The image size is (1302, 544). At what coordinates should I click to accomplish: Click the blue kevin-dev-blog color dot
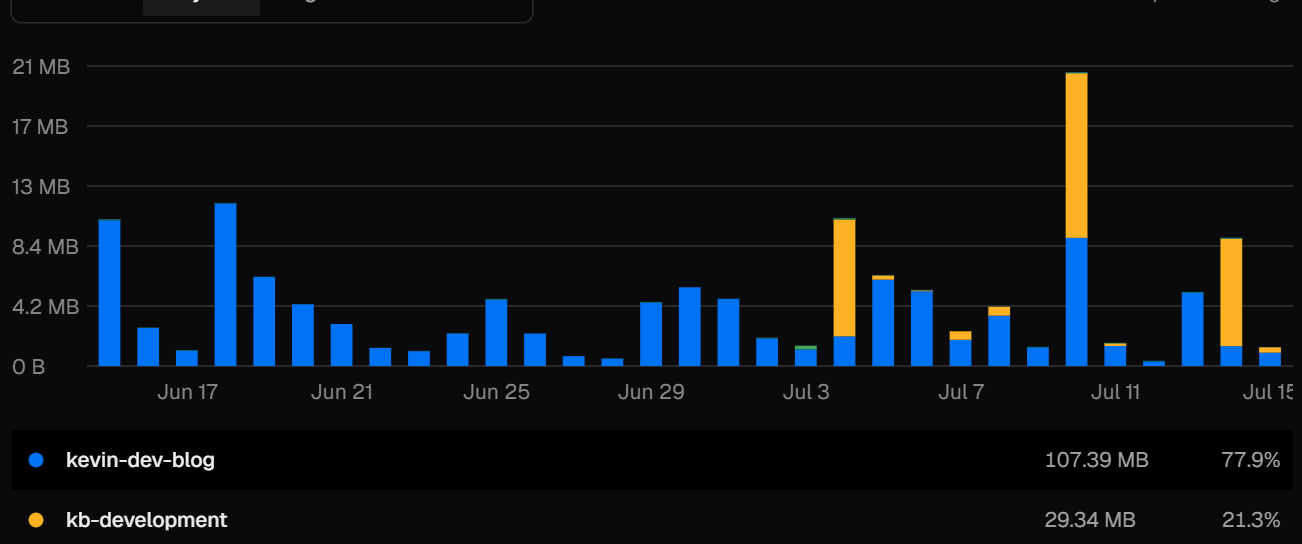[37, 461]
